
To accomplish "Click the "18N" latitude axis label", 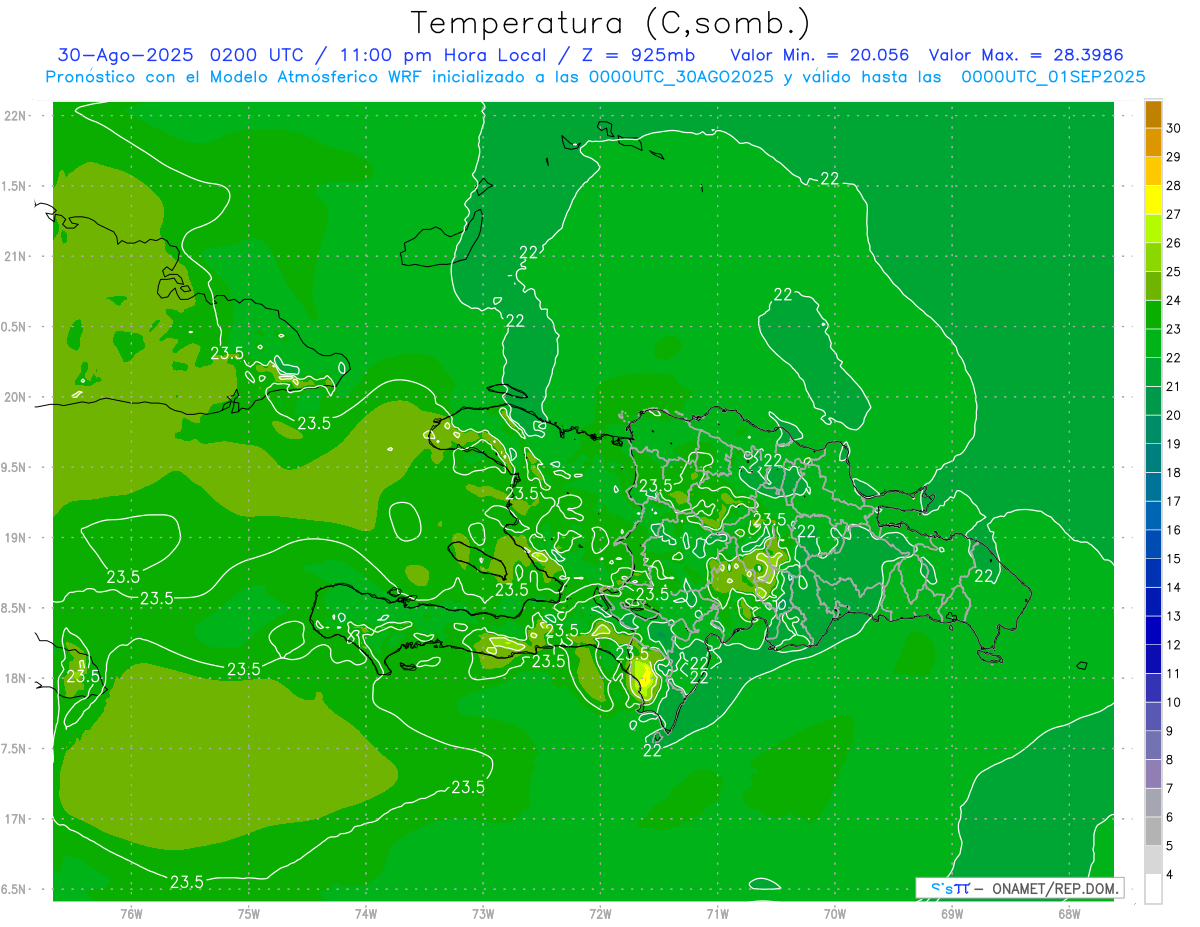I will coord(16,679).
